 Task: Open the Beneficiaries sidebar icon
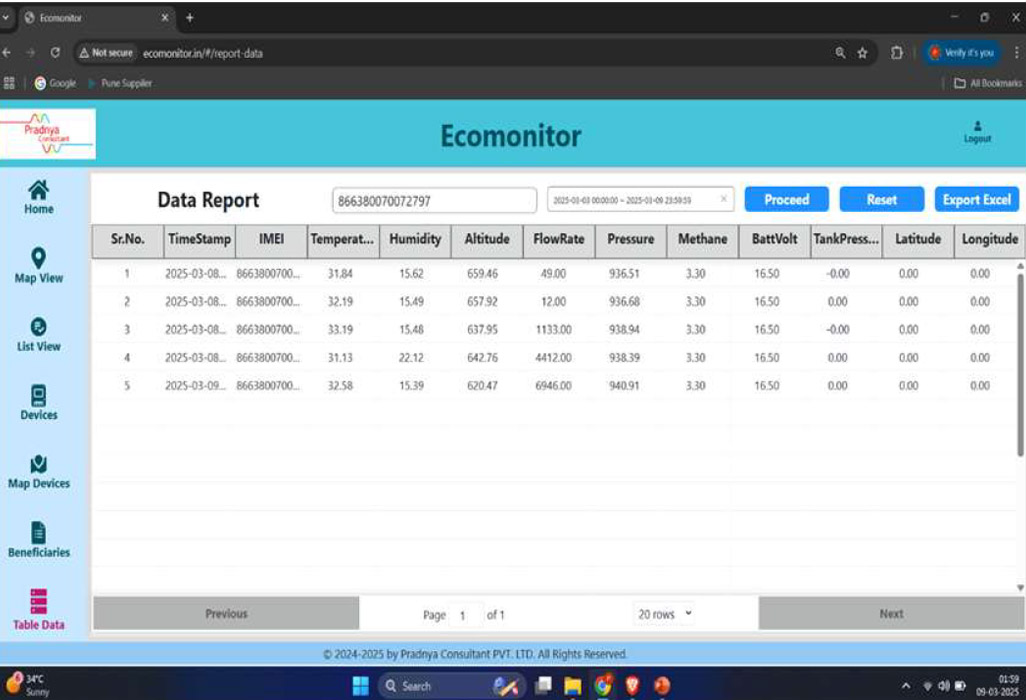[x=39, y=533]
